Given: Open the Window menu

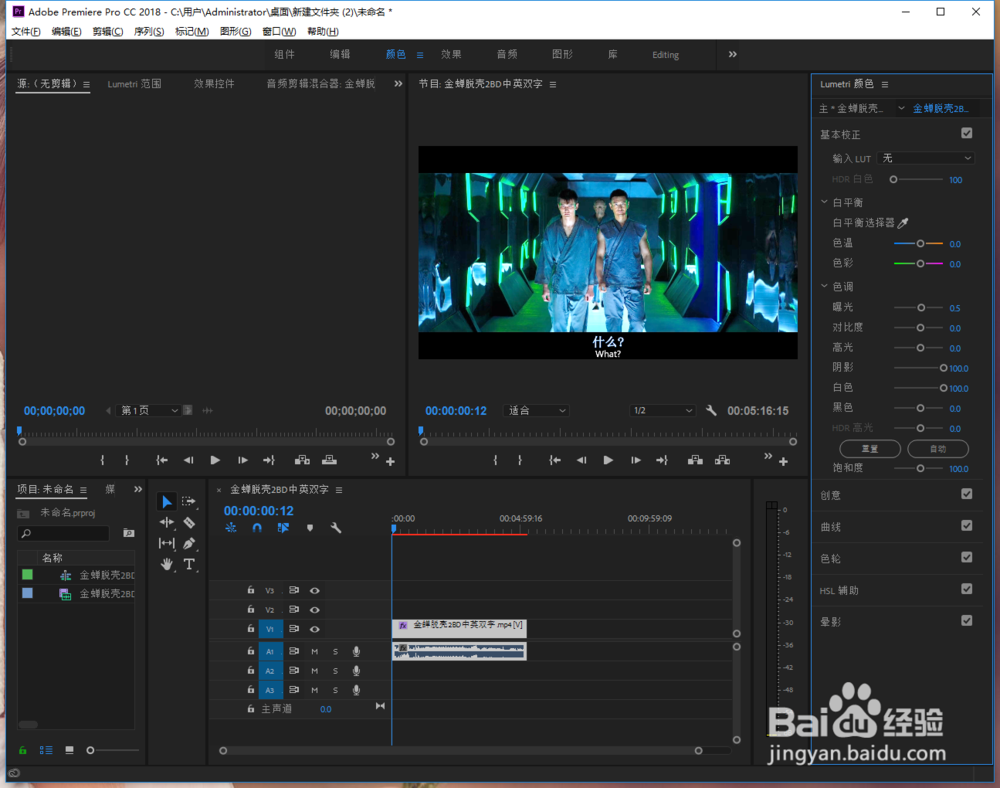Looking at the screenshot, I should pyautogui.click(x=279, y=31).
